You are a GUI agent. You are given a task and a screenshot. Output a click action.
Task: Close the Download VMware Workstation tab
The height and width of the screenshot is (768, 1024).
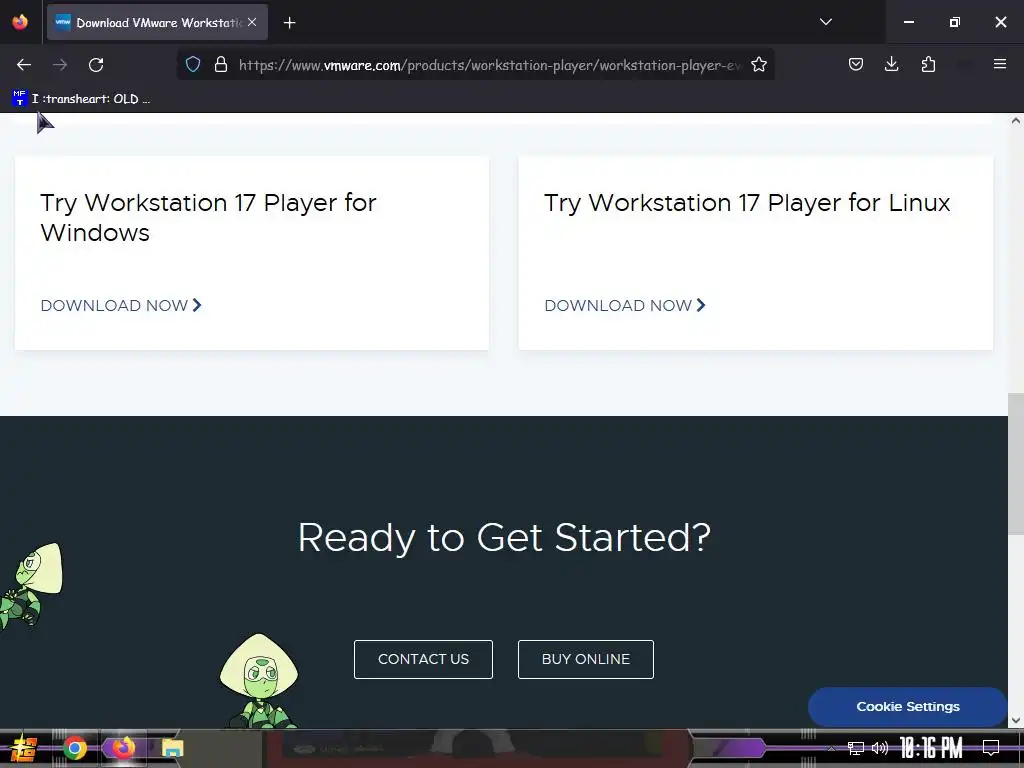[x=252, y=22]
